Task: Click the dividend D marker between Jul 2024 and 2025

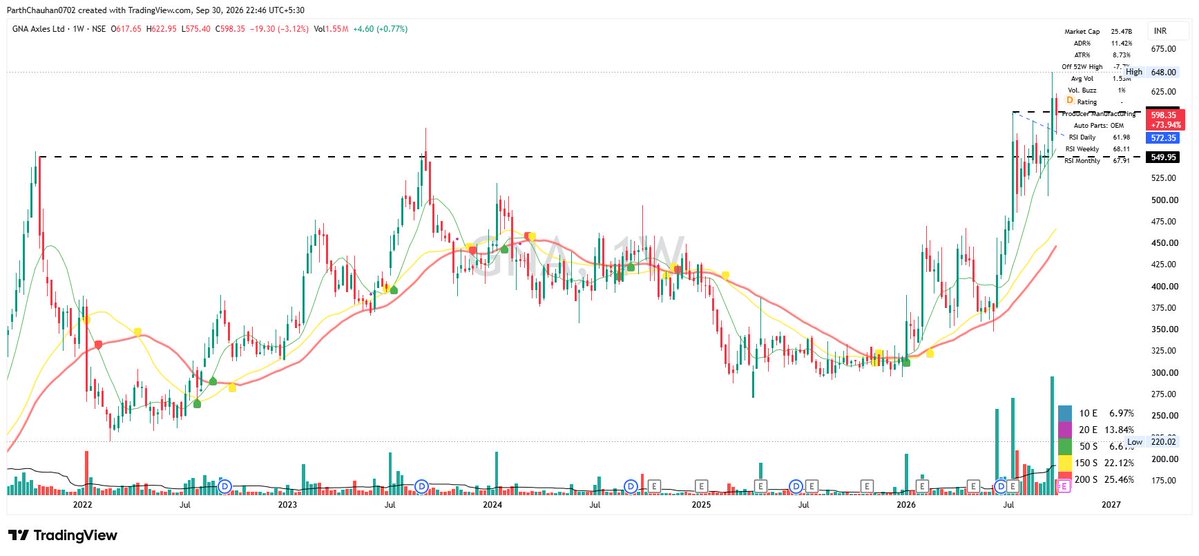Action: coord(630,486)
